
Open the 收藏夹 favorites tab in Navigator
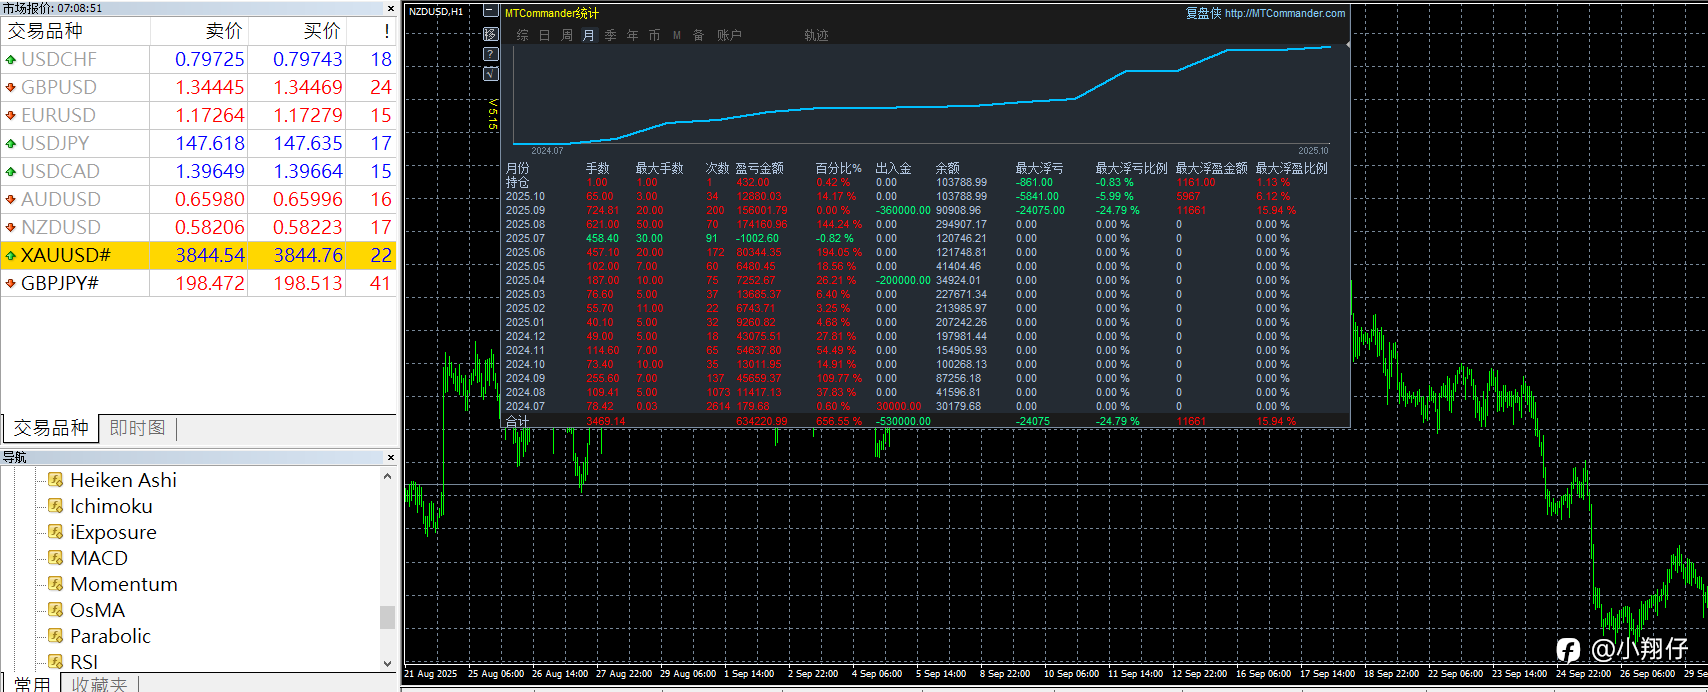(x=99, y=684)
